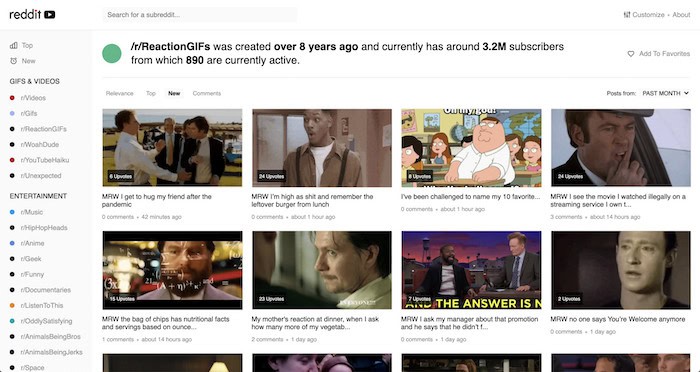Open the Peter Griffin classroom GIF thumbnail
Image resolution: width=700 pixels, height=372 pixels.
471,148
